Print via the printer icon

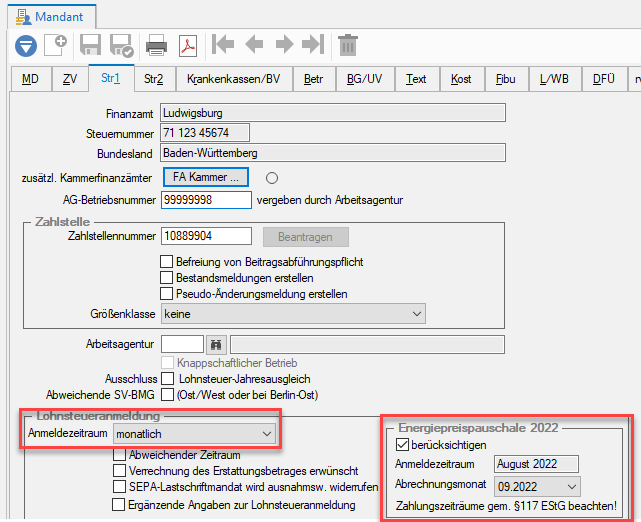tap(157, 45)
